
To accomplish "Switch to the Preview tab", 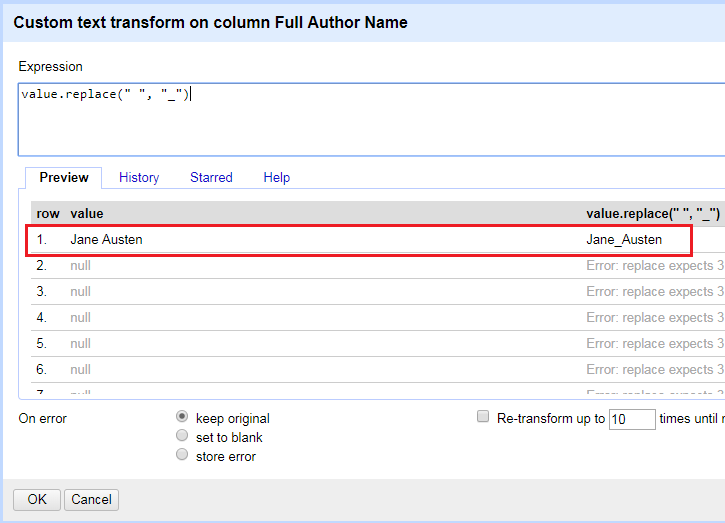I will [x=64, y=178].
